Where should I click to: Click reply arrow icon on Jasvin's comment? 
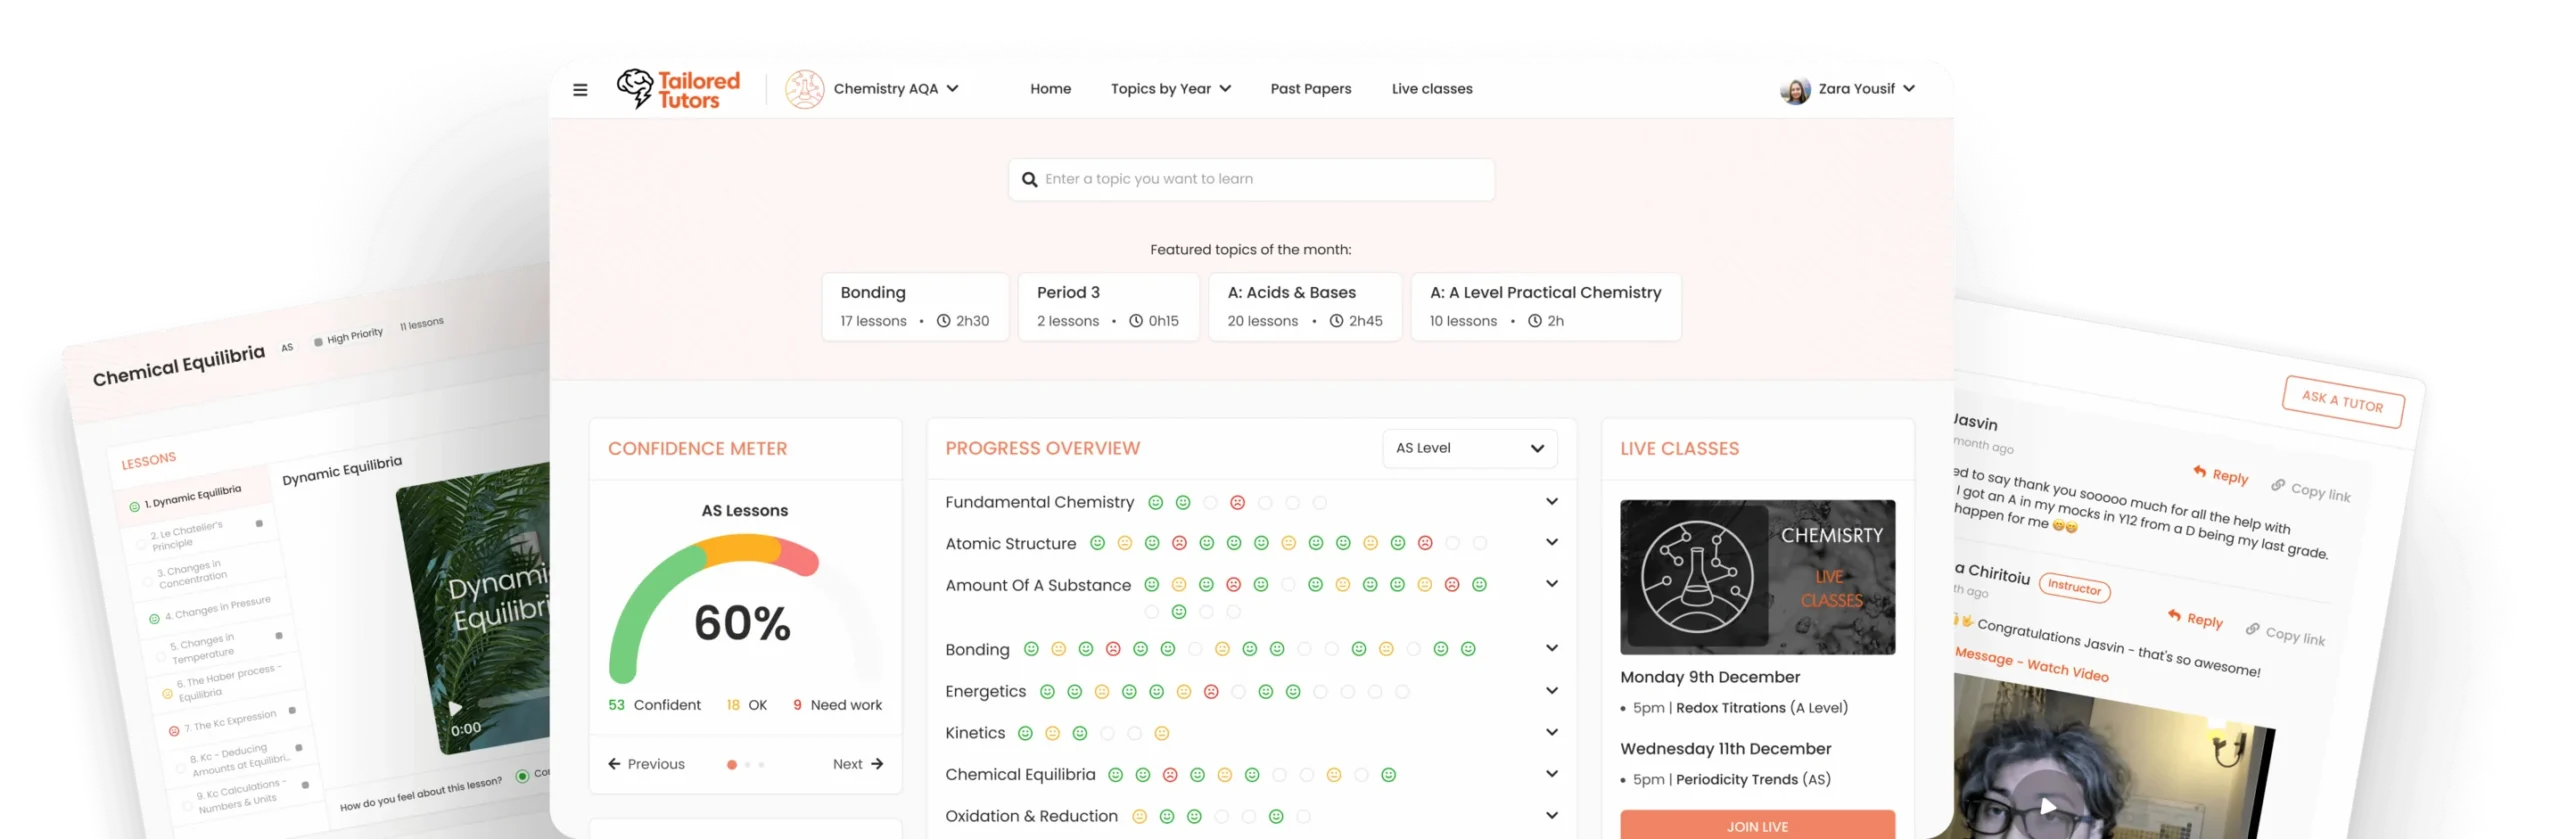[2200, 471]
